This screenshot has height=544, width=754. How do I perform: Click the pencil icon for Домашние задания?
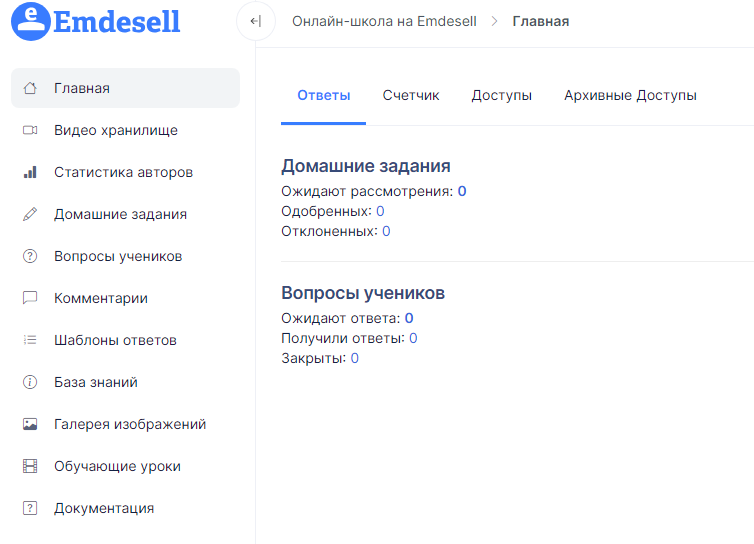(x=30, y=214)
